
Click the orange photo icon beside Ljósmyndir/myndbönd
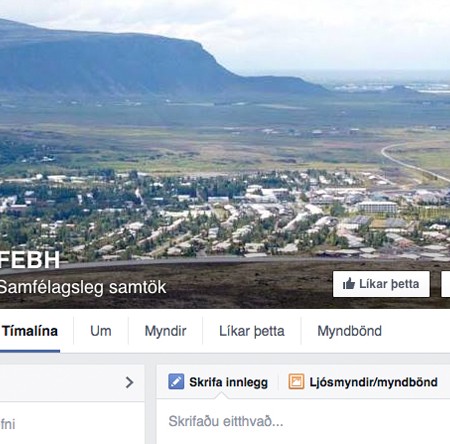point(296,382)
